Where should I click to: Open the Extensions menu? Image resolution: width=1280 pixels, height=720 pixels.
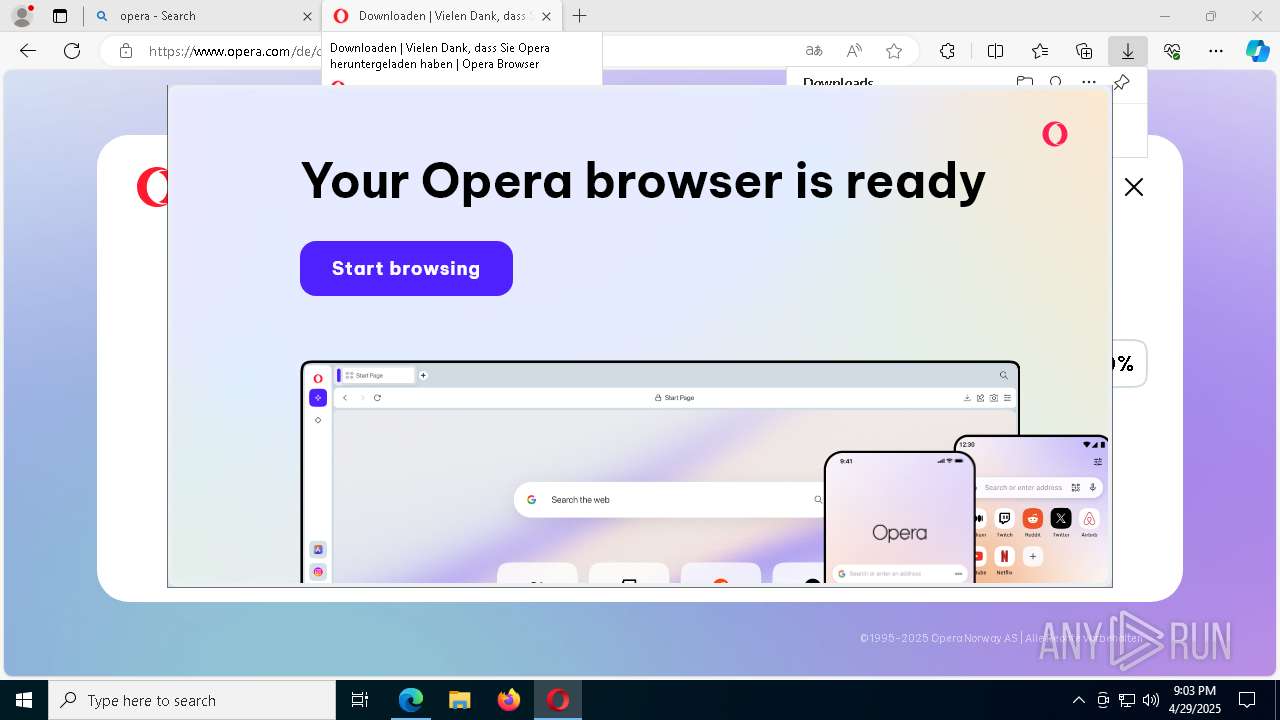click(947, 51)
